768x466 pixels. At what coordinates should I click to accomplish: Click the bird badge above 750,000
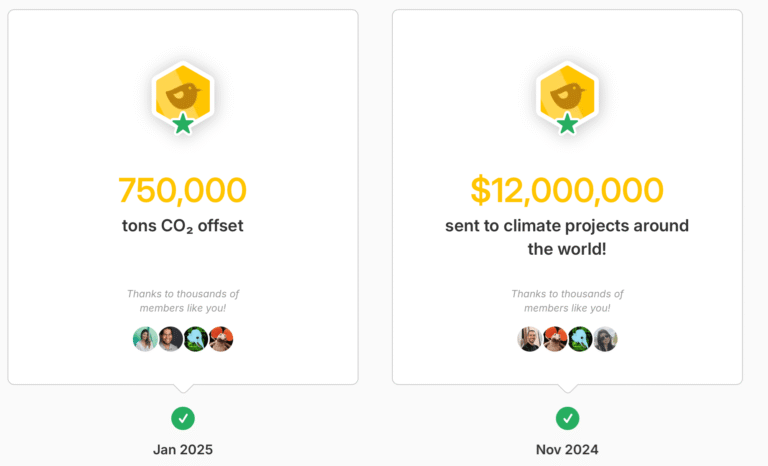click(183, 97)
